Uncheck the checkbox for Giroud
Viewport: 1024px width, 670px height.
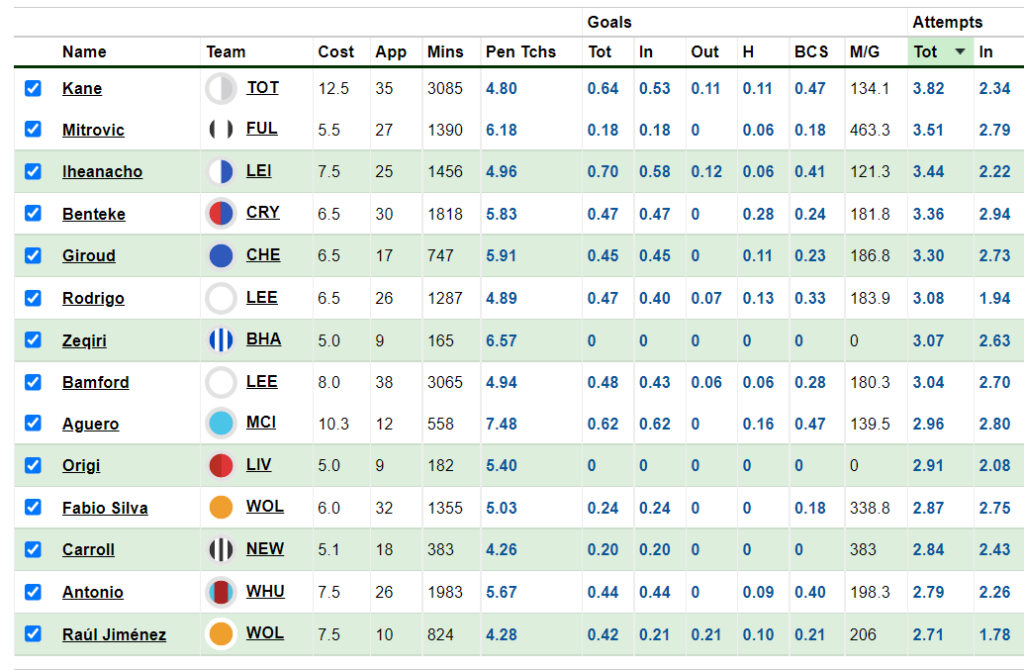click(x=33, y=256)
